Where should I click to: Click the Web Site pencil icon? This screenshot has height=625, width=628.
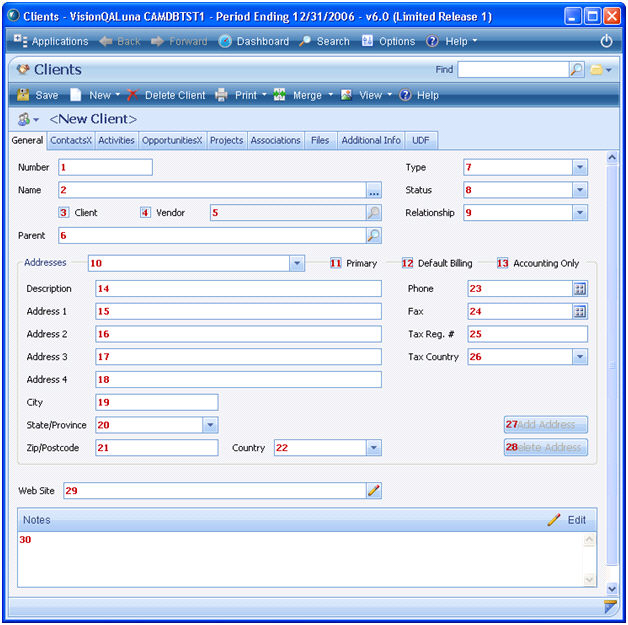(373, 490)
